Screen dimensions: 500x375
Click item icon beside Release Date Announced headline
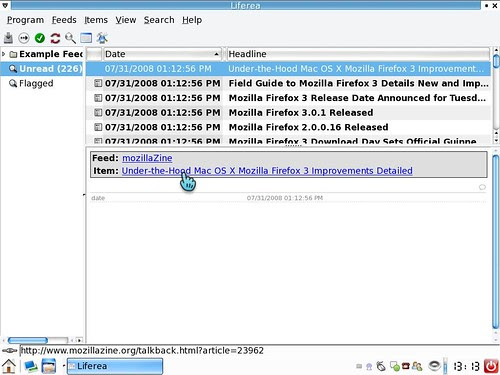[98, 98]
